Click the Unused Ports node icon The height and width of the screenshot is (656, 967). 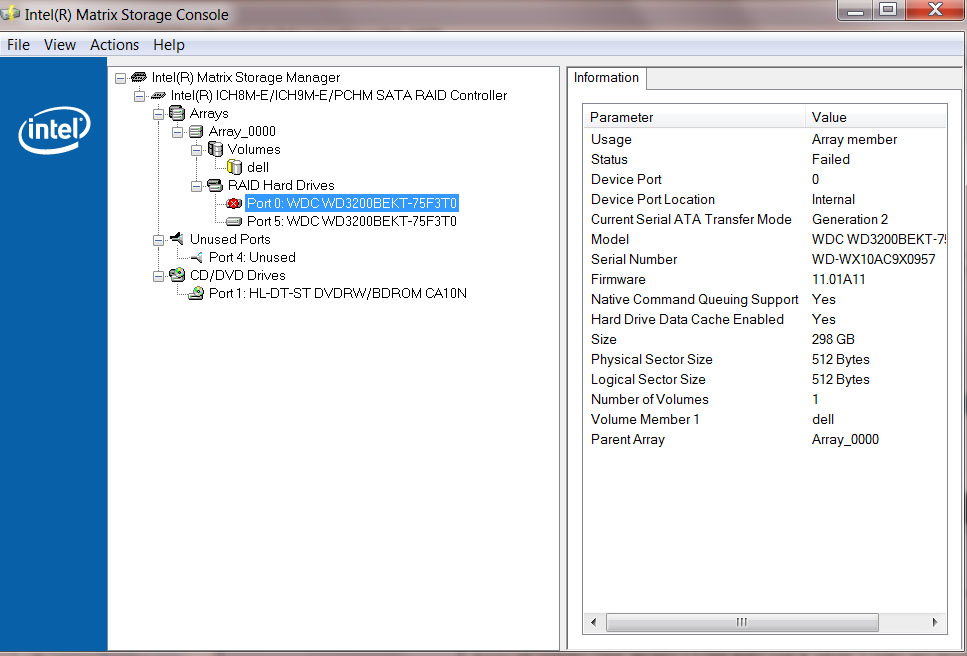point(177,239)
